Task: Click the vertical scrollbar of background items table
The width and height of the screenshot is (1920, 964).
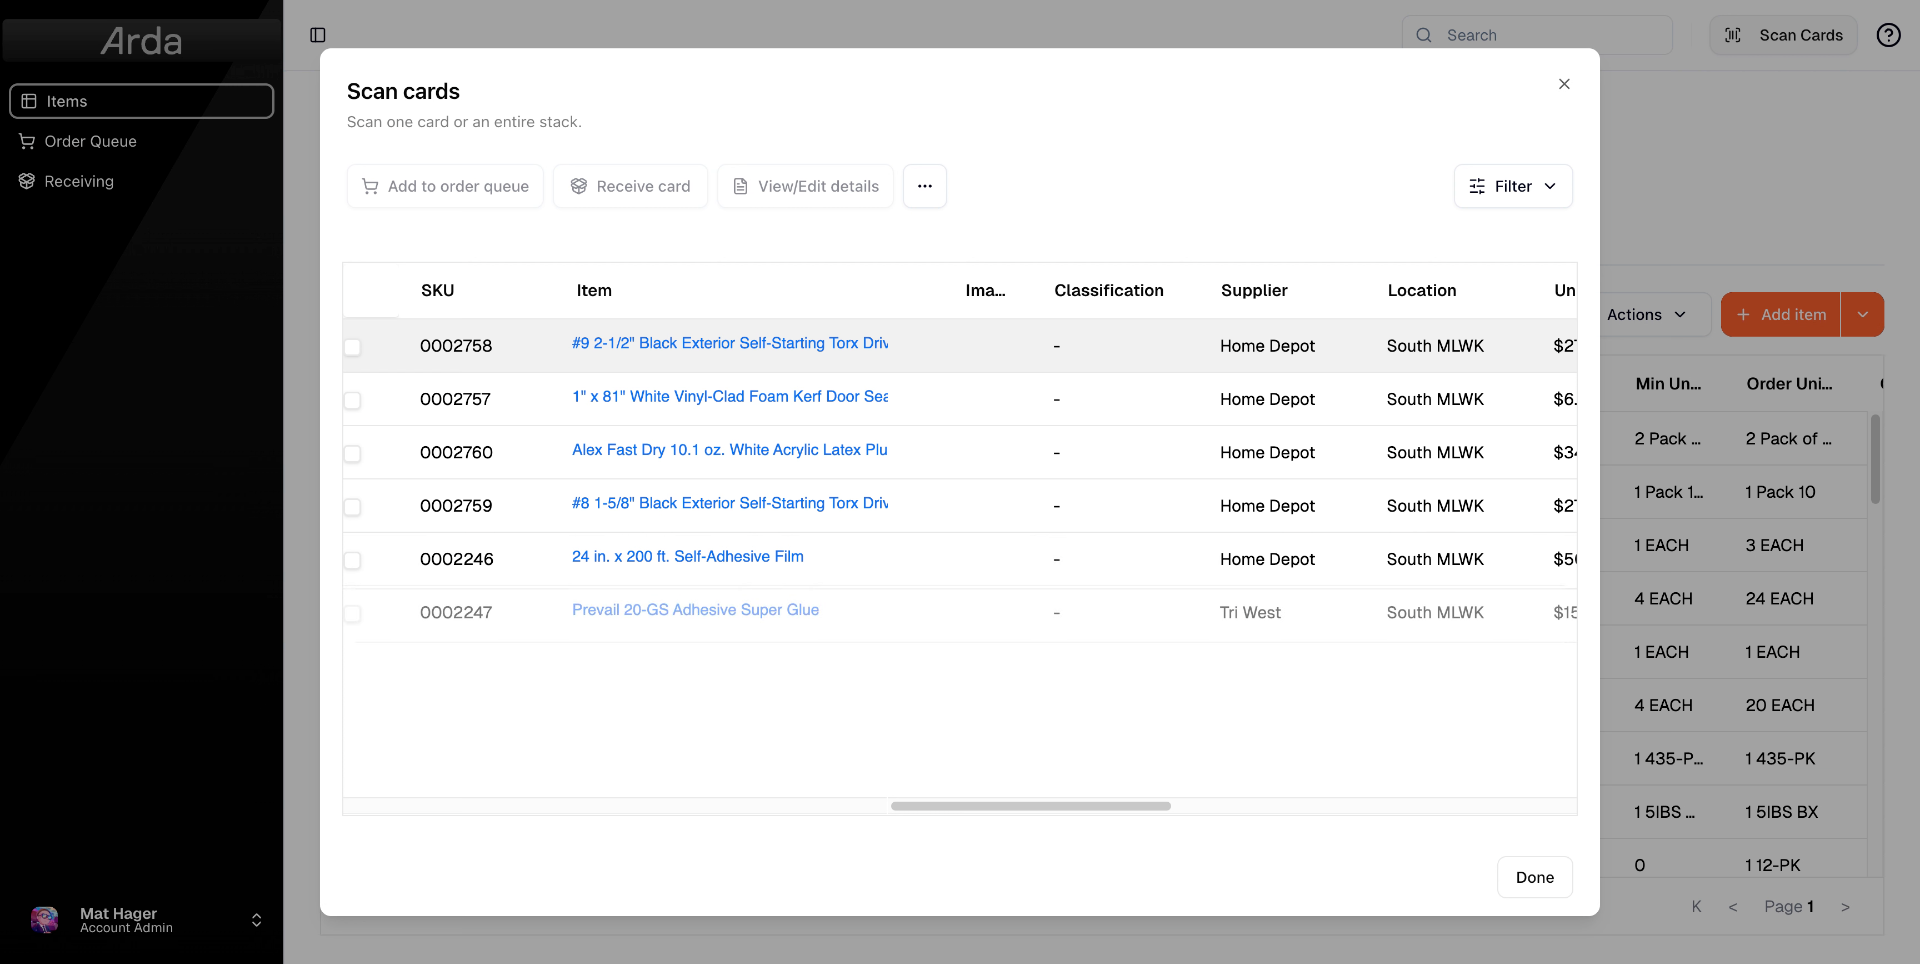Action: pos(1875,459)
